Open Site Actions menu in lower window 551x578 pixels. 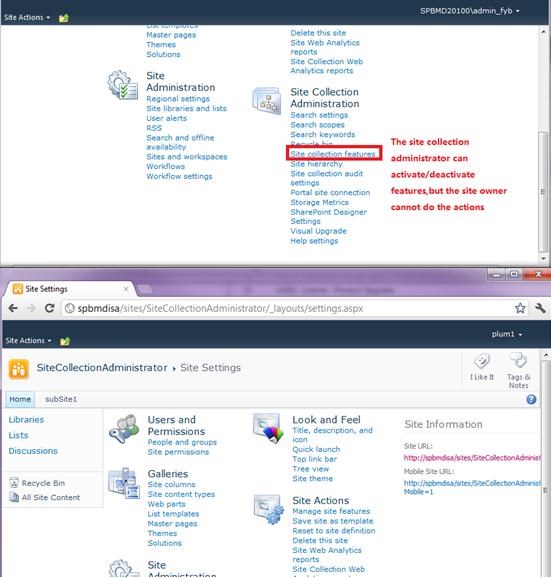pos(28,341)
